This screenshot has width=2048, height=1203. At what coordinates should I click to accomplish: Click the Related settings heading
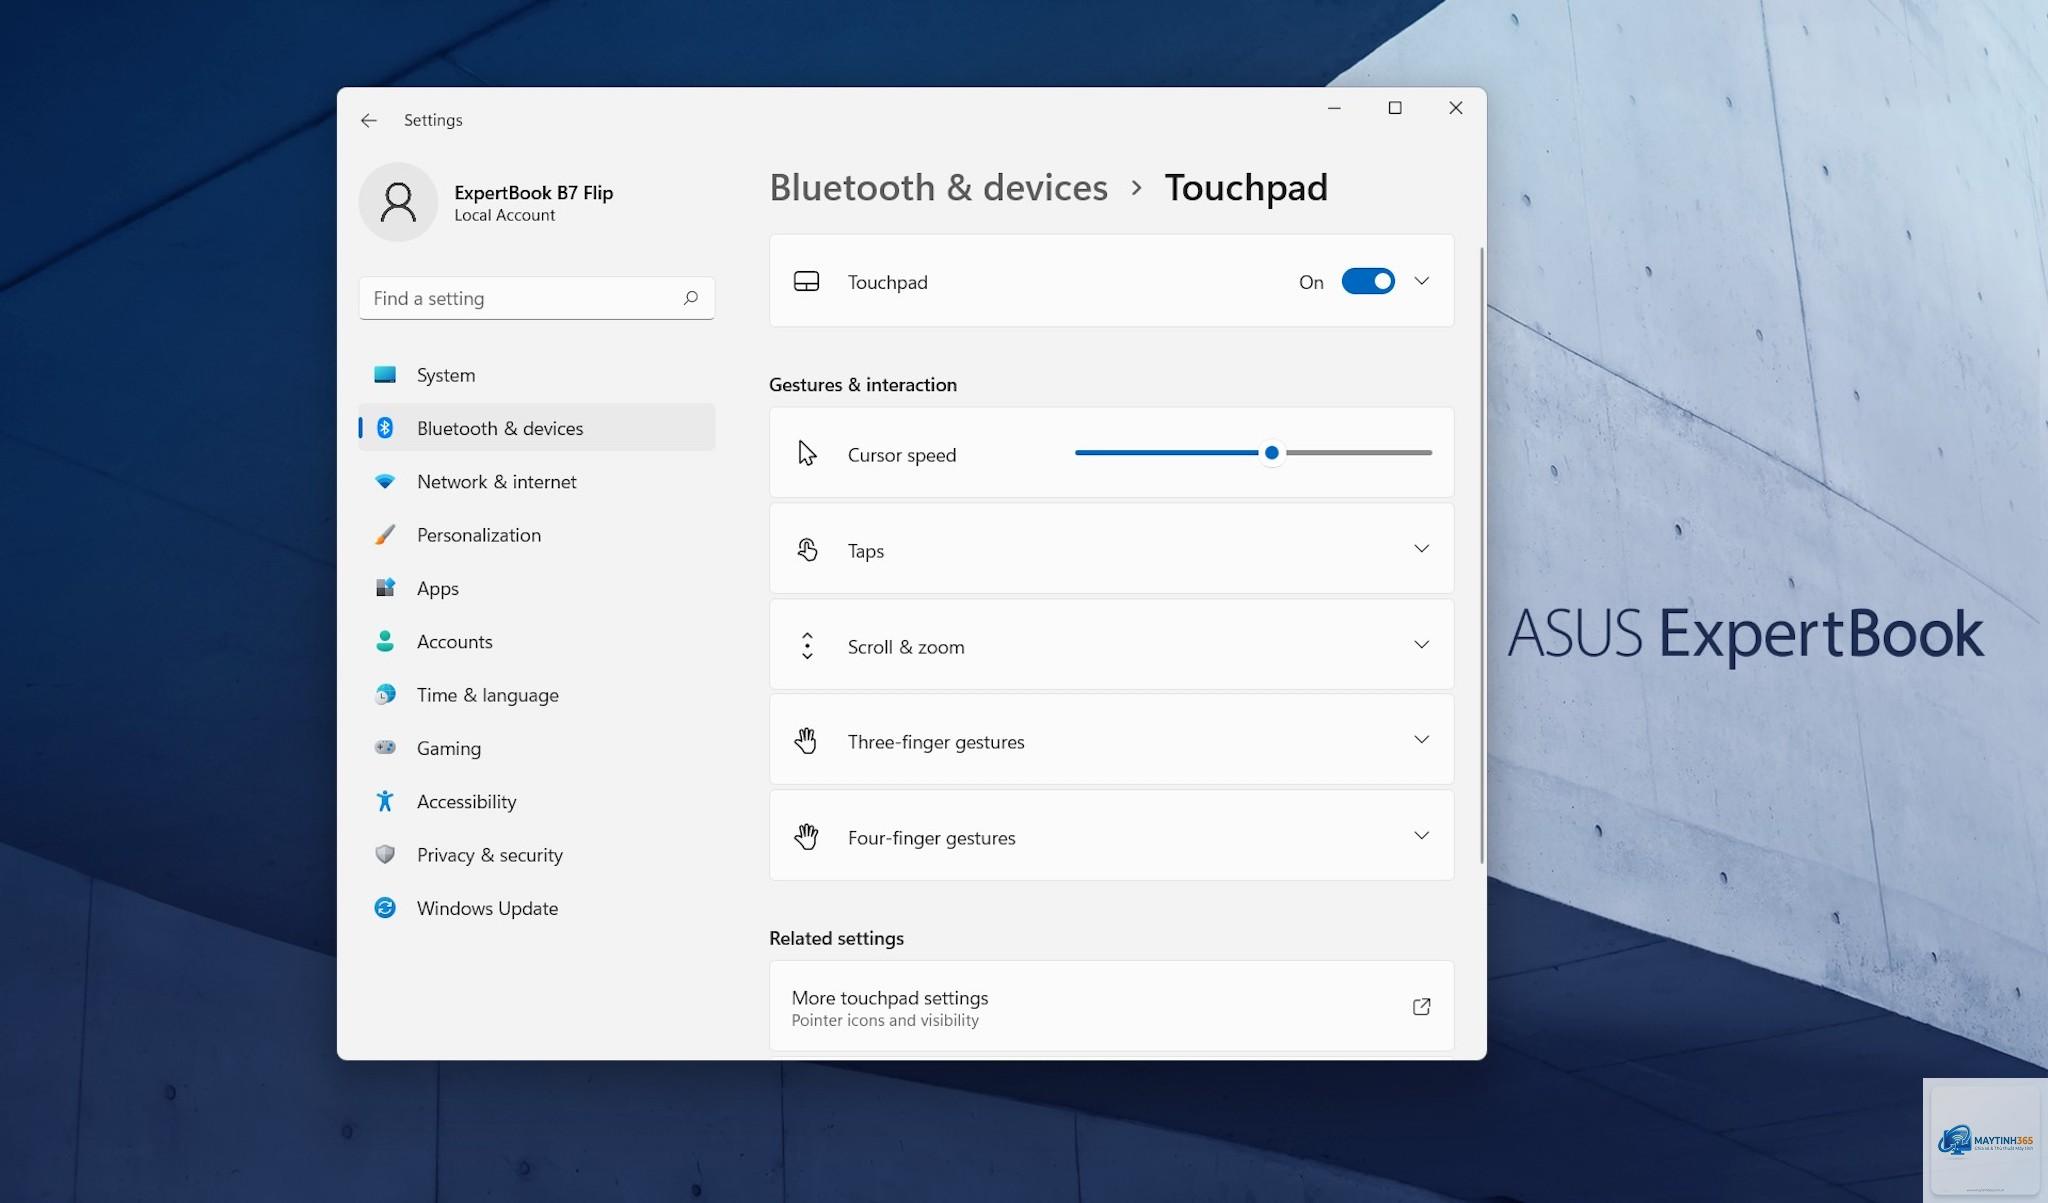coord(836,938)
